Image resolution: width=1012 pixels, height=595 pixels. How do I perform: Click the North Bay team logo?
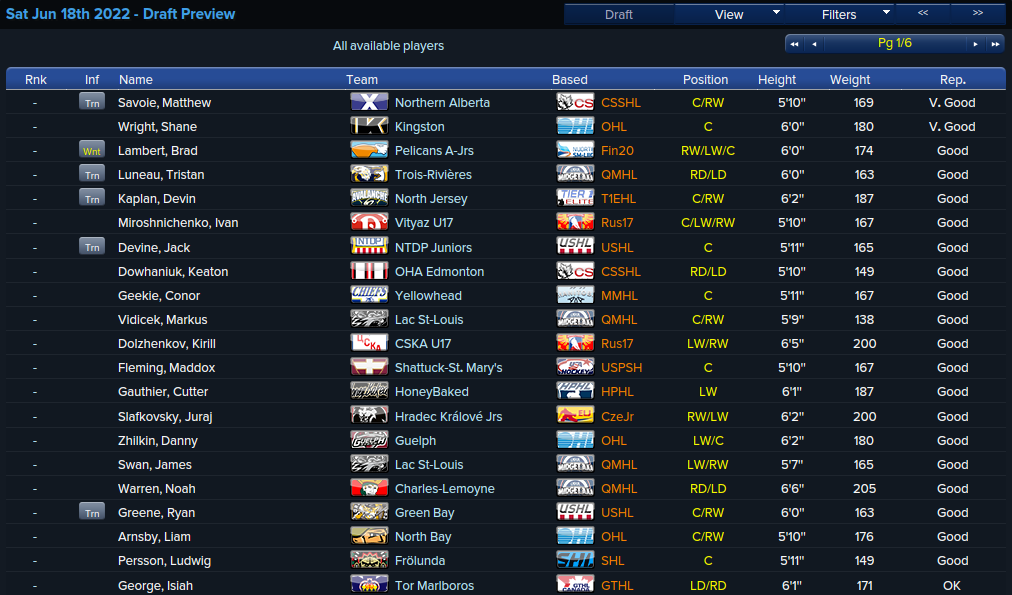click(x=369, y=536)
